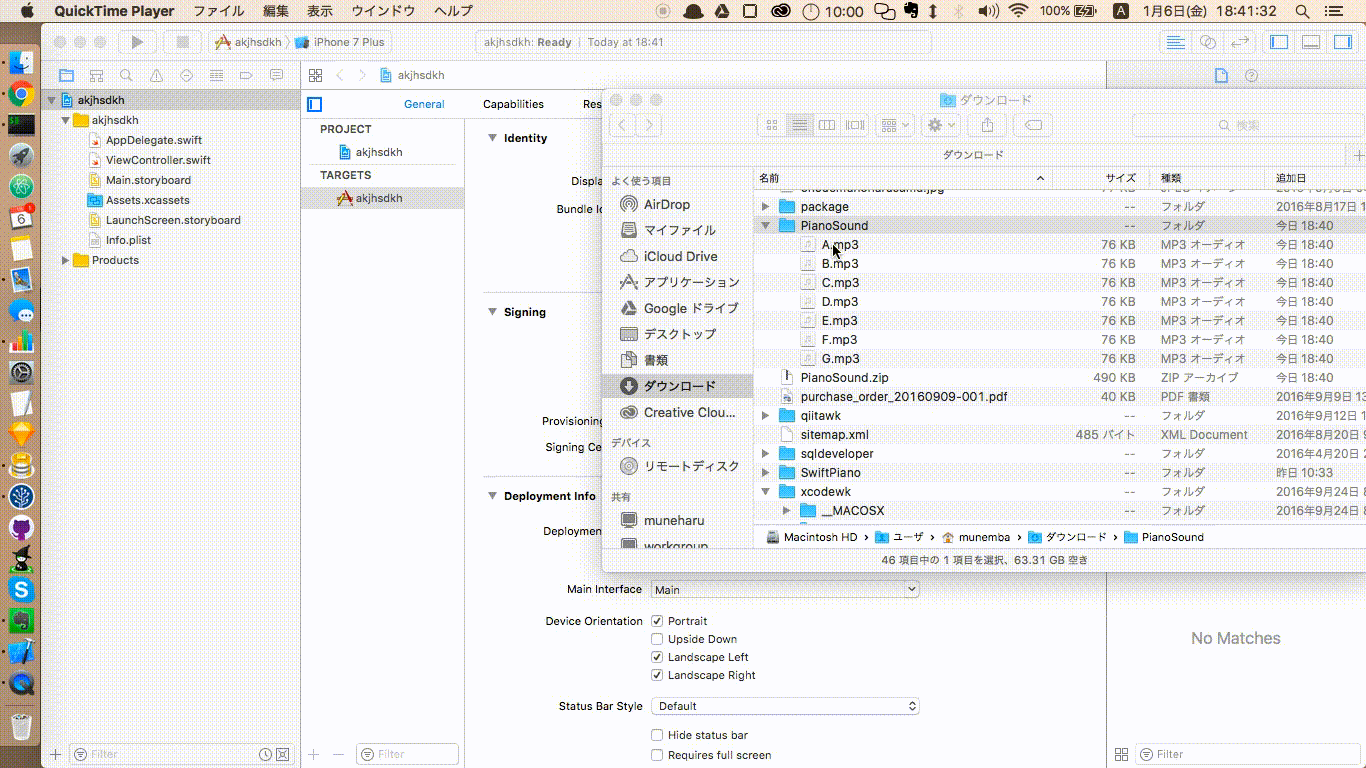
Task: Switch Finder to icon view
Action: pyautogui.click(x=772, y=125)
